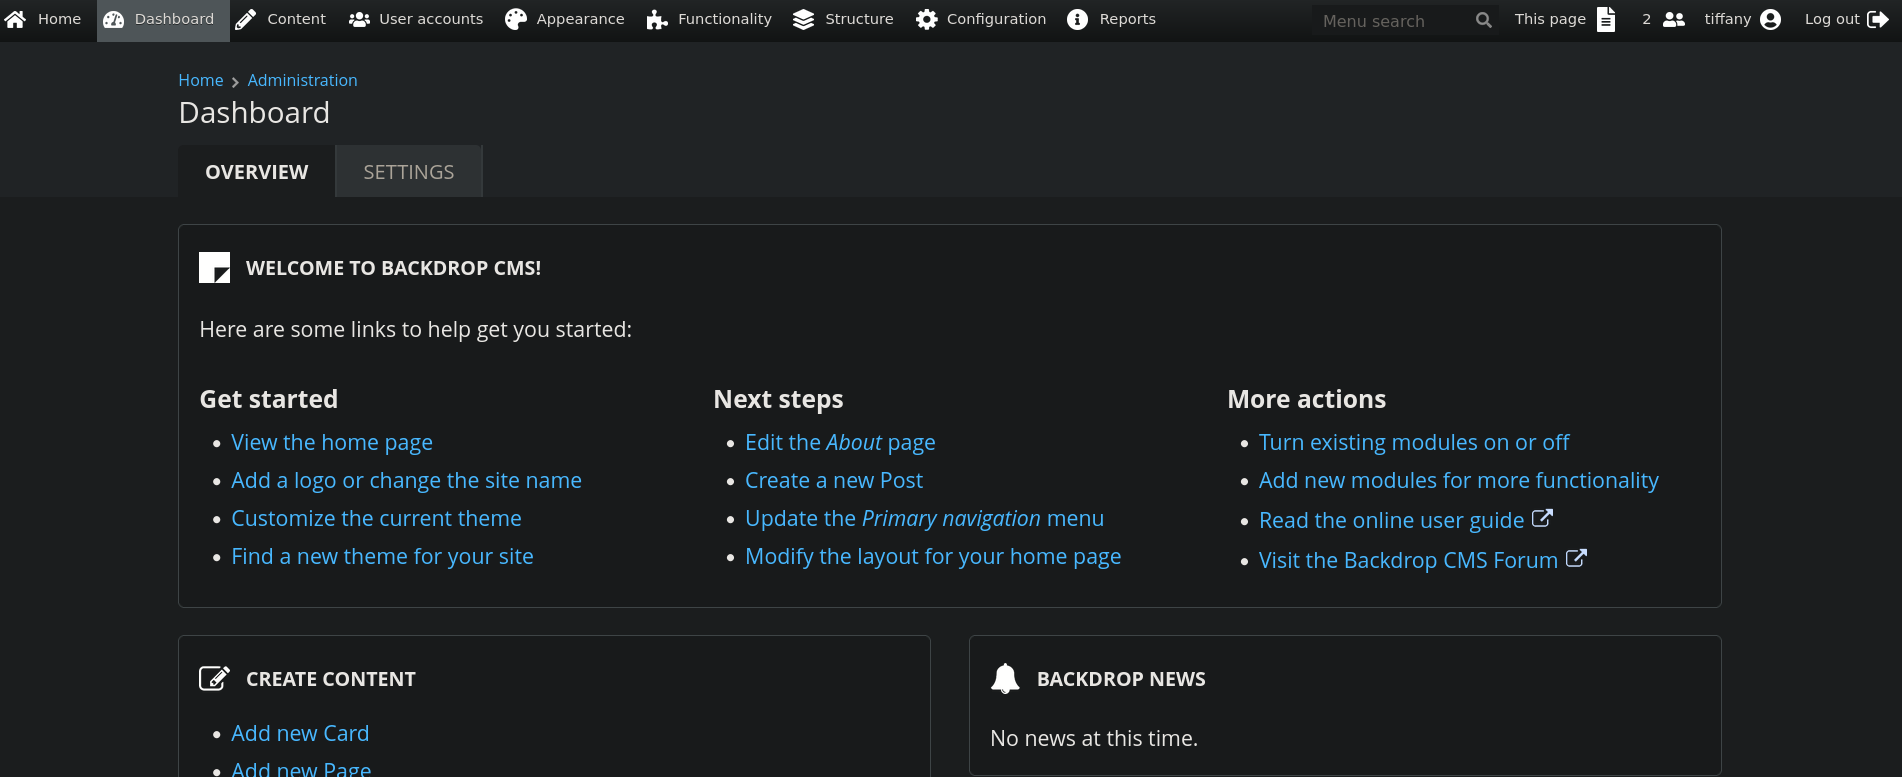This screenshot has width=1902, height=777.
Task: Go to Administration breadcrumb link
Action: 302,80
